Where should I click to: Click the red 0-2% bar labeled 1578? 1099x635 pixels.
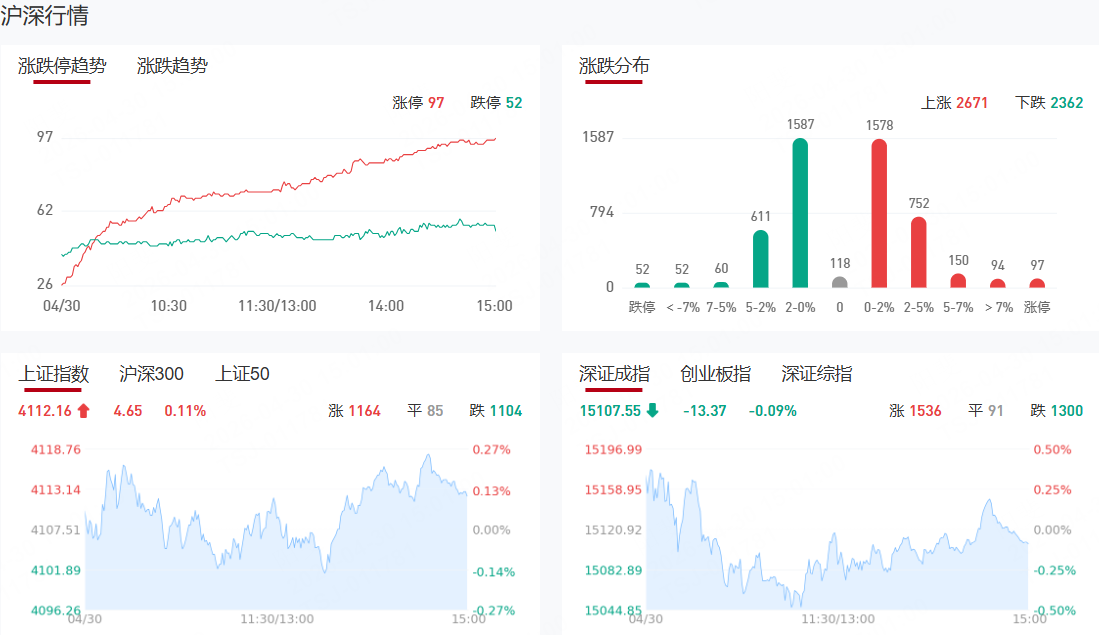tap(879, 213)
